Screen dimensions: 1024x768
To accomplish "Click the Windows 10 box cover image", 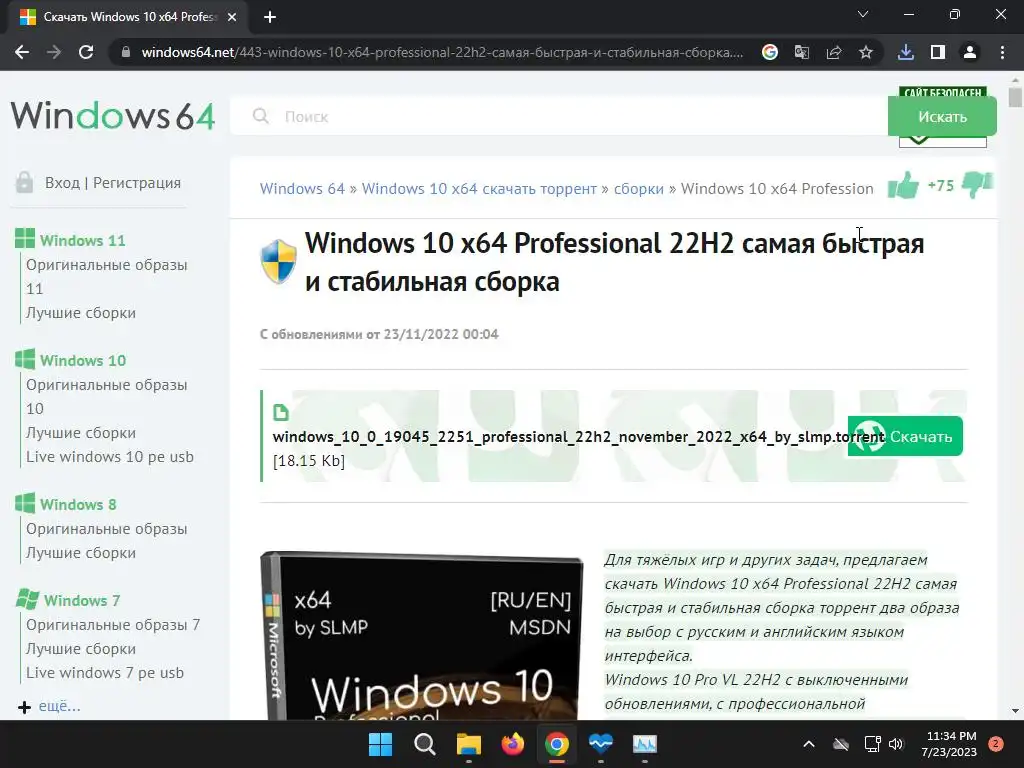I will click(422, 635).
